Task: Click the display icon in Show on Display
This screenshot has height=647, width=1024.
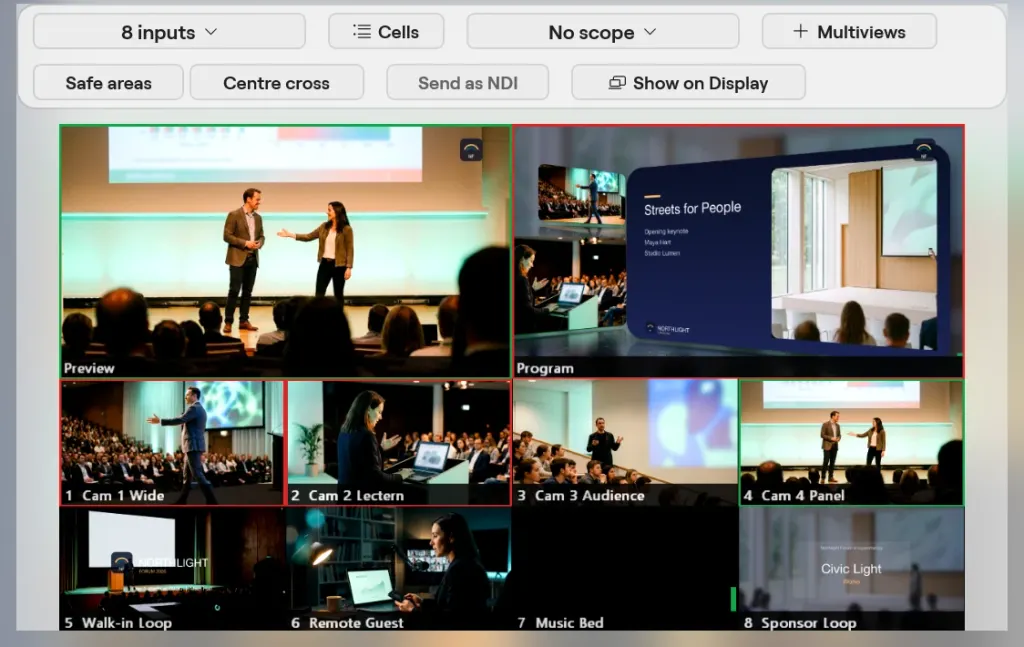Action: click(617, 83)
